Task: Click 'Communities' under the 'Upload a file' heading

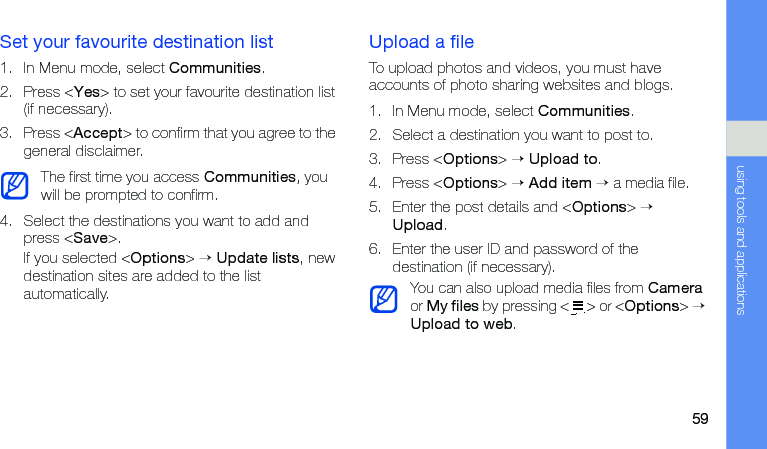Action: pyautogui.click(x=584, y=111)
